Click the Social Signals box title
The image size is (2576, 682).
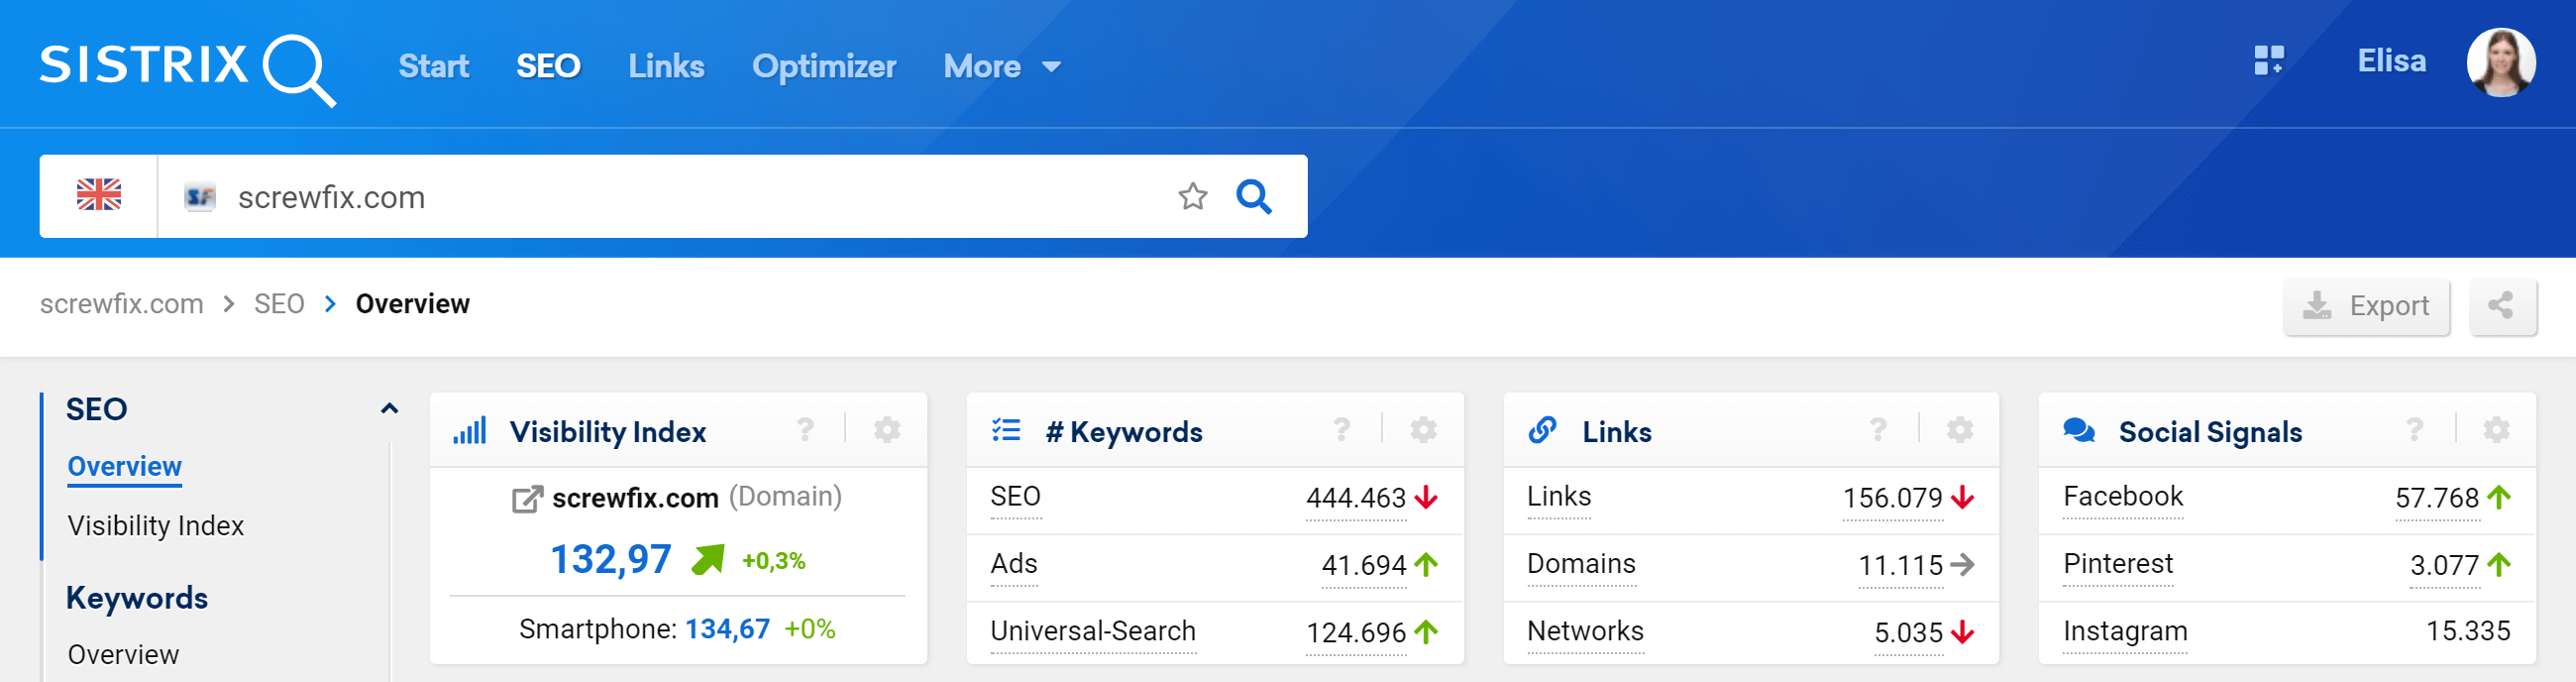2210,432
